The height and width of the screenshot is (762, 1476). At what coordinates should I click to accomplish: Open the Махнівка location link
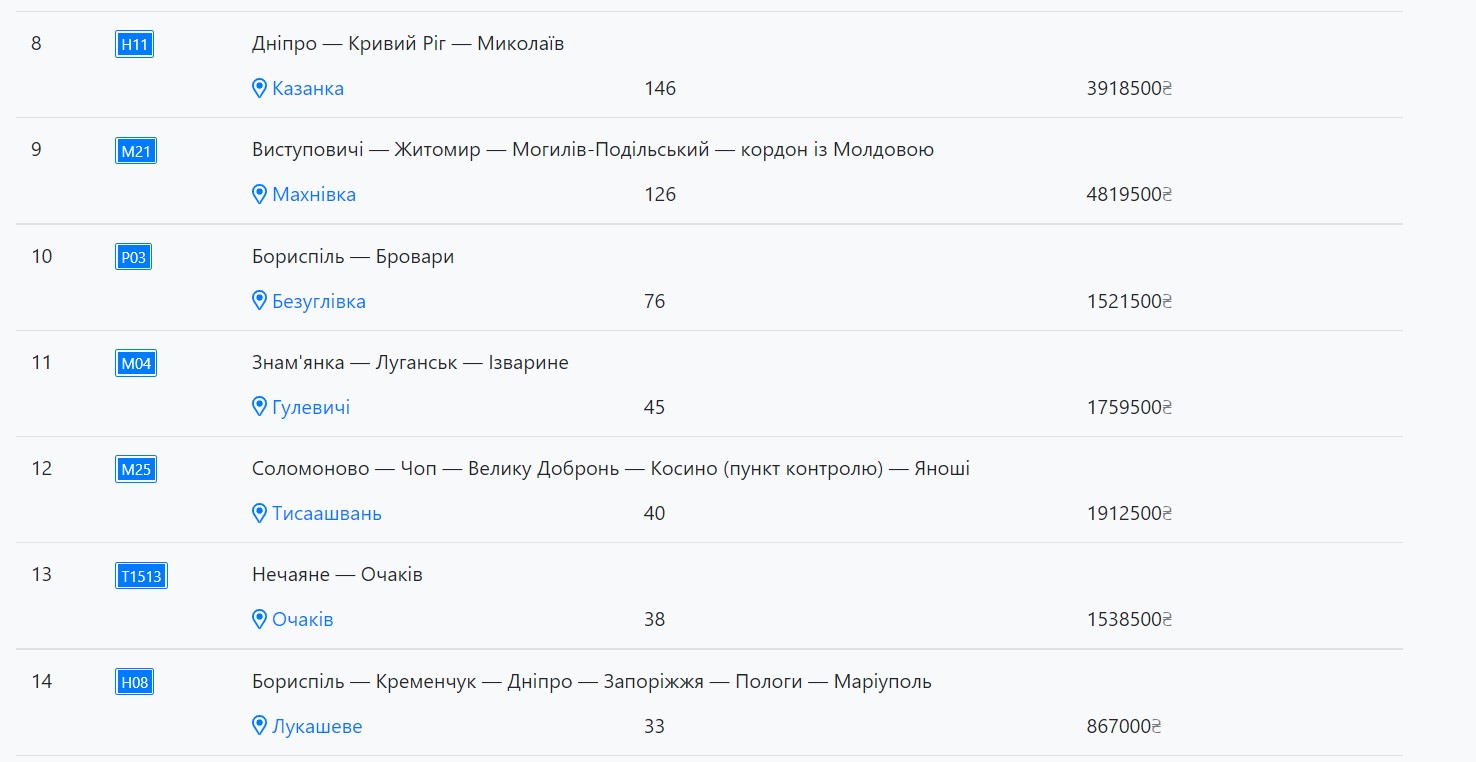pyautogui.click(x=314, y=194)
